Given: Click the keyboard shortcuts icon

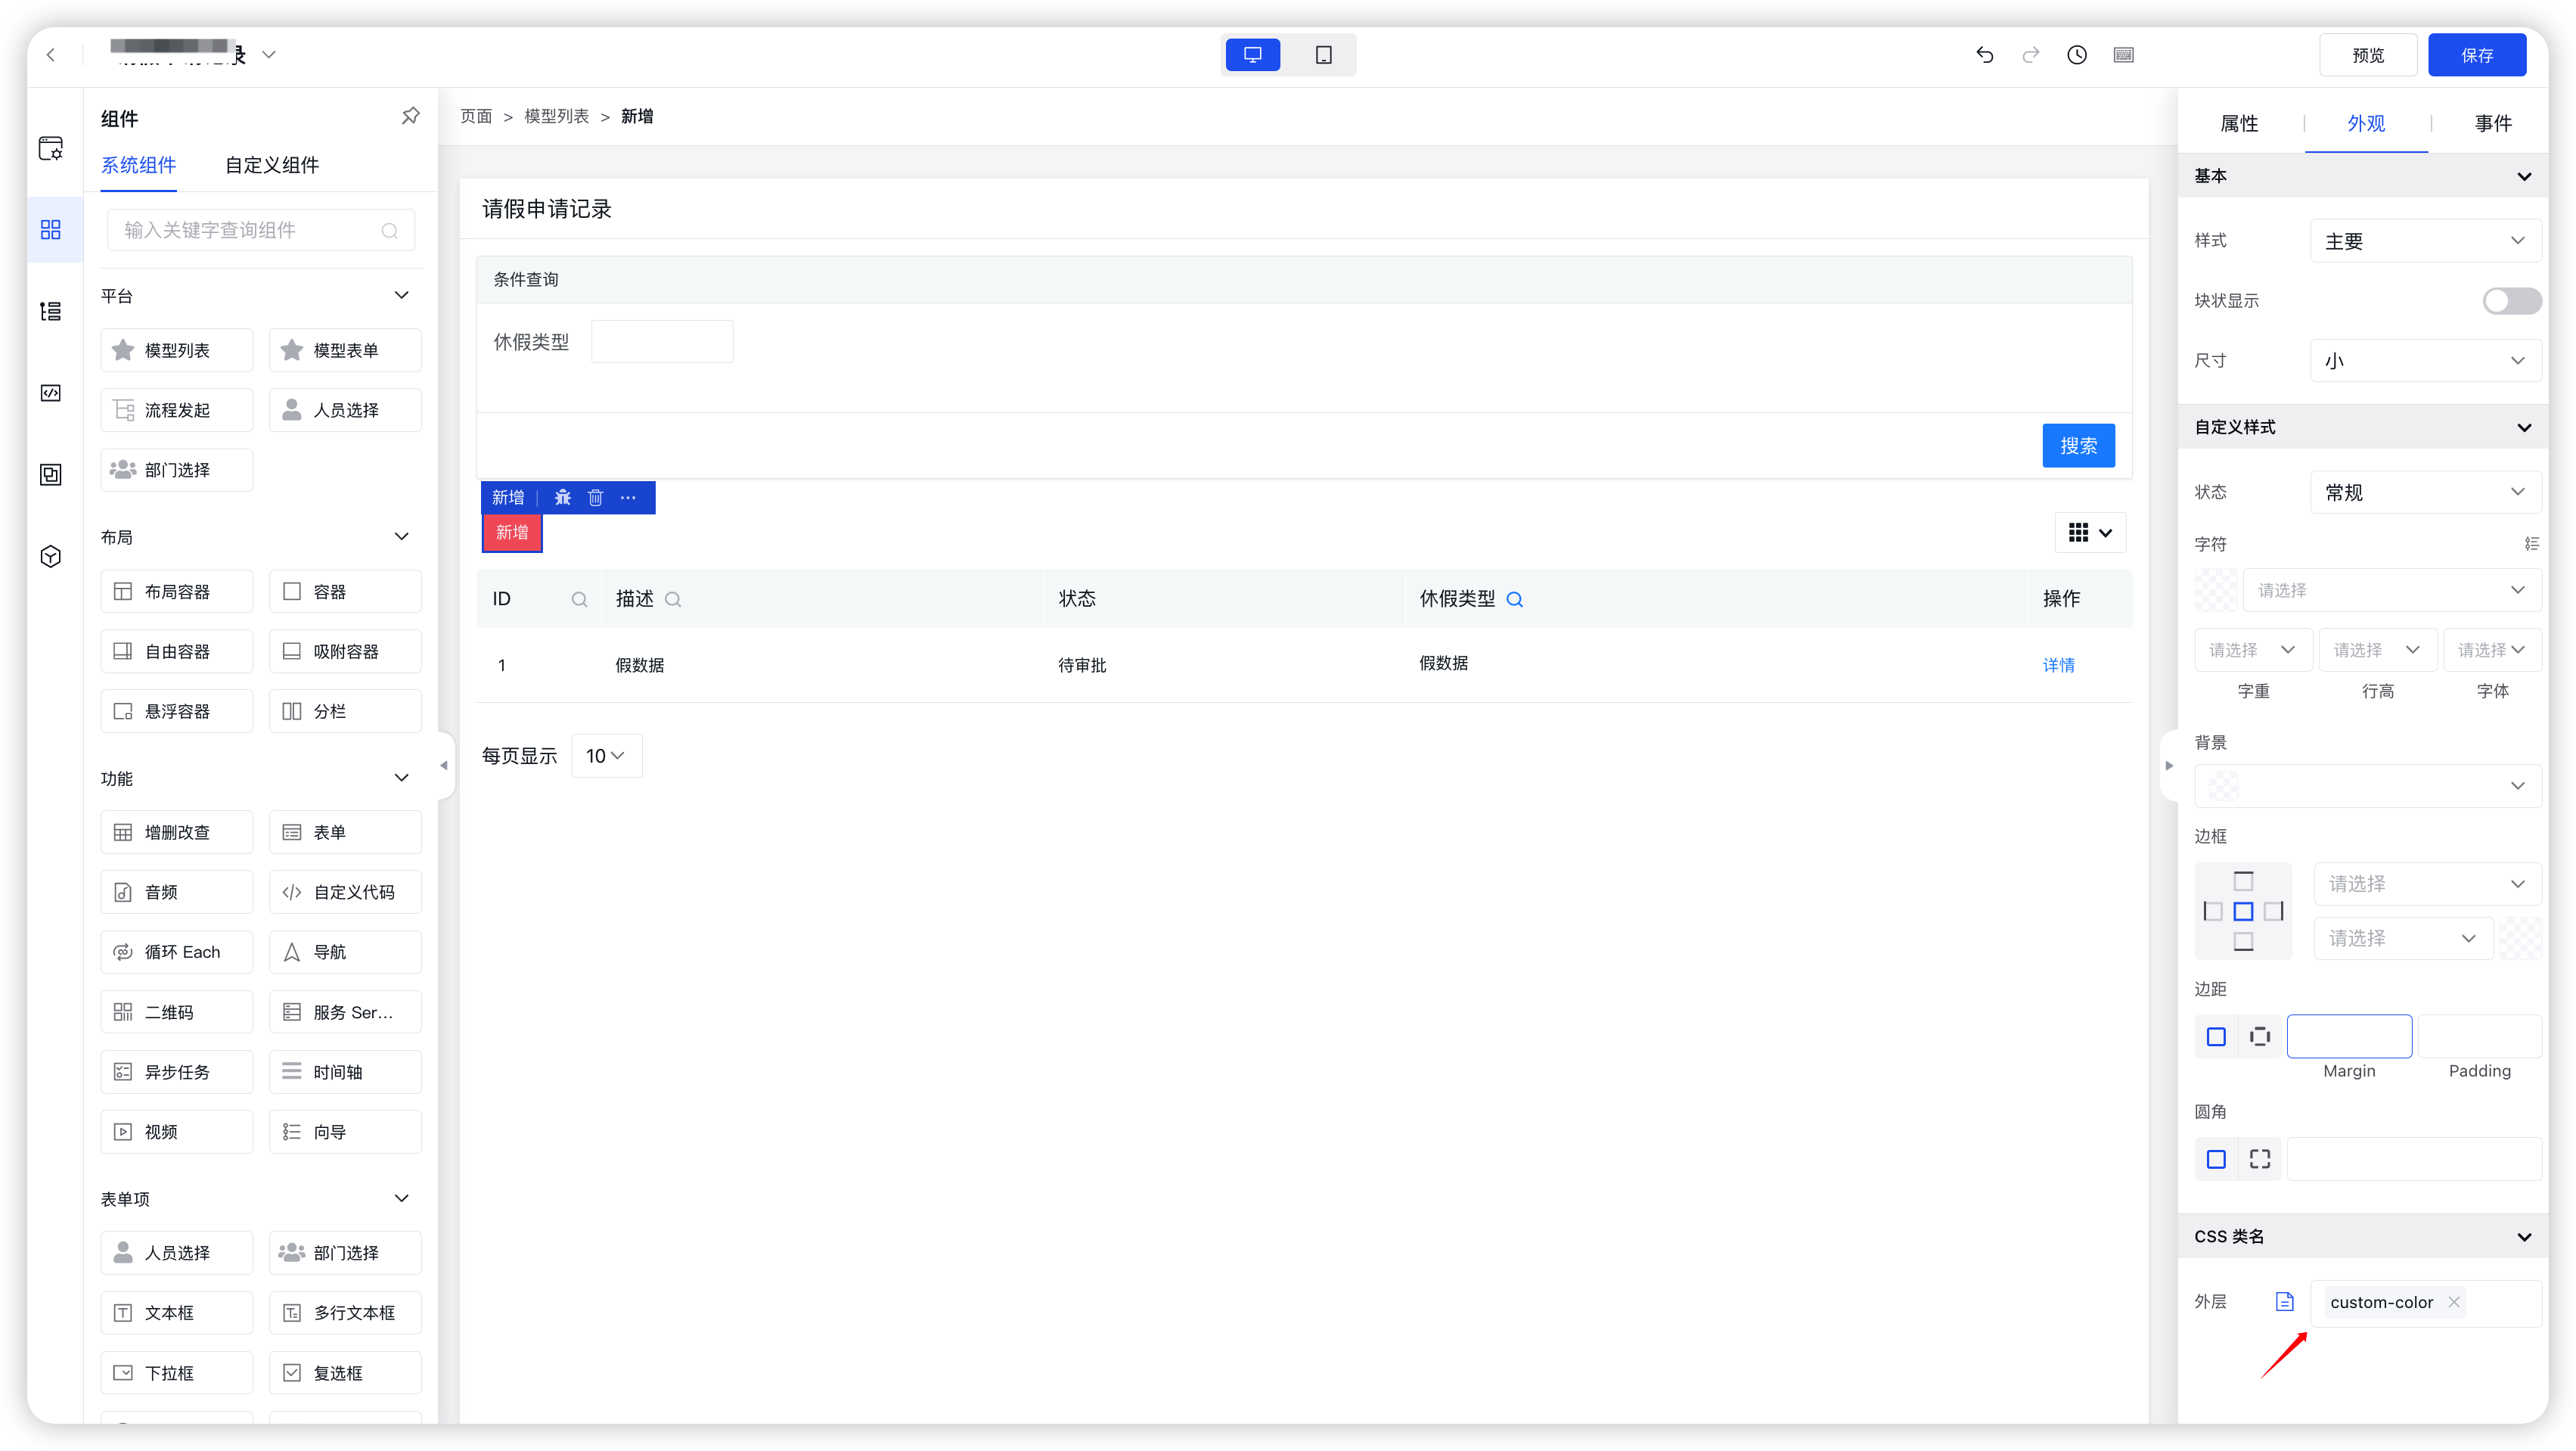Looking at the screenshot, I should pos(2124,55).
